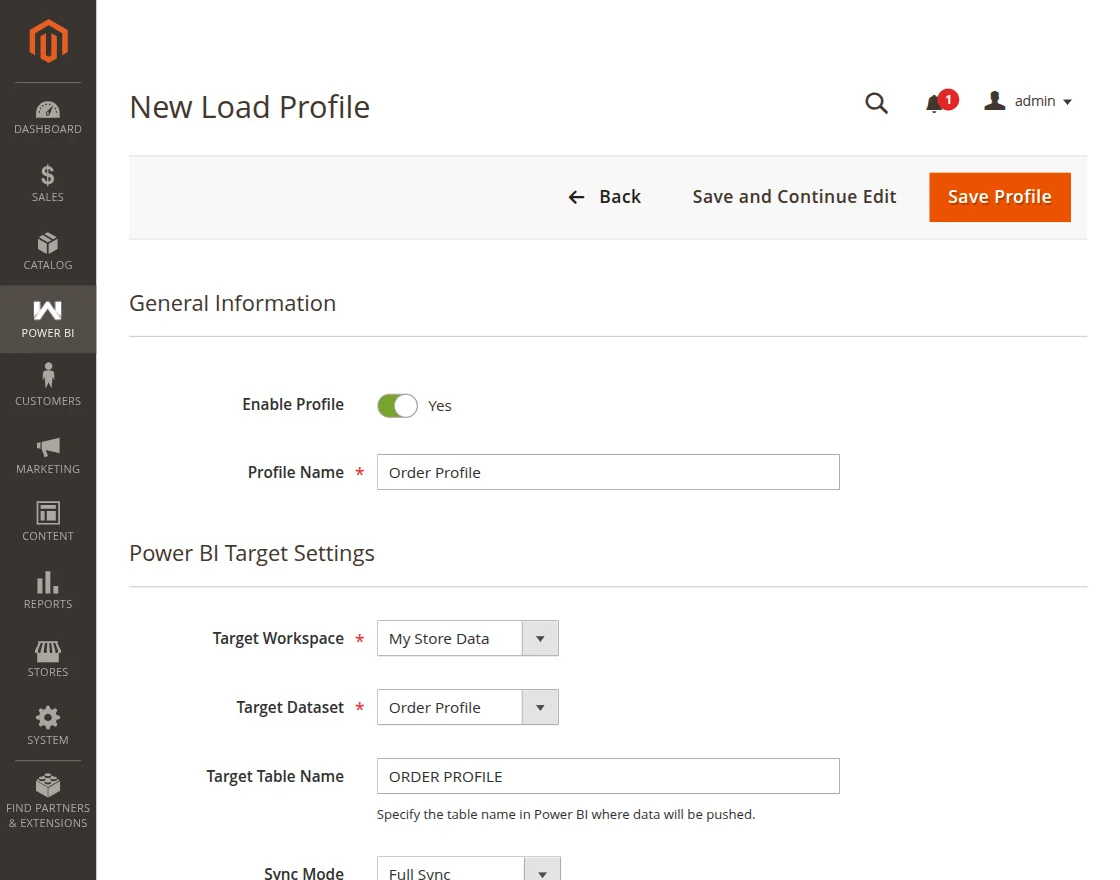Open the Catalog sidebar menu
1120x880 pixels.
click(48, 251)
